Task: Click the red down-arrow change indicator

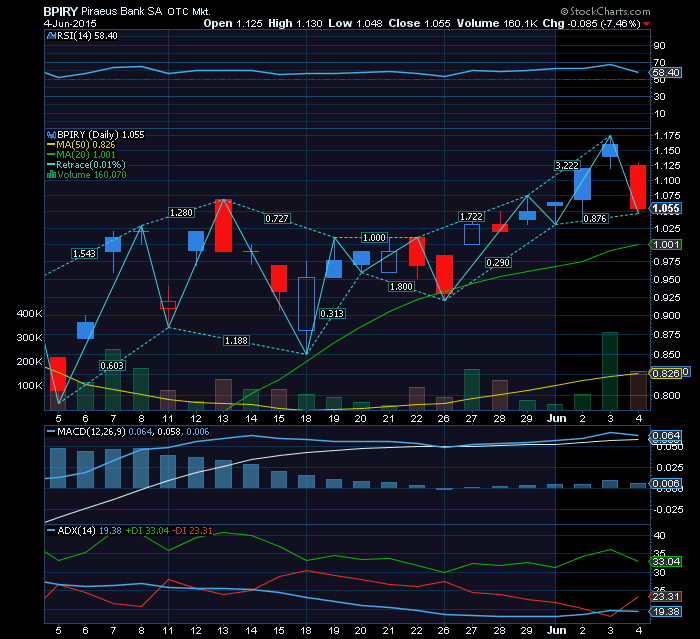Action: click(646, 24)
